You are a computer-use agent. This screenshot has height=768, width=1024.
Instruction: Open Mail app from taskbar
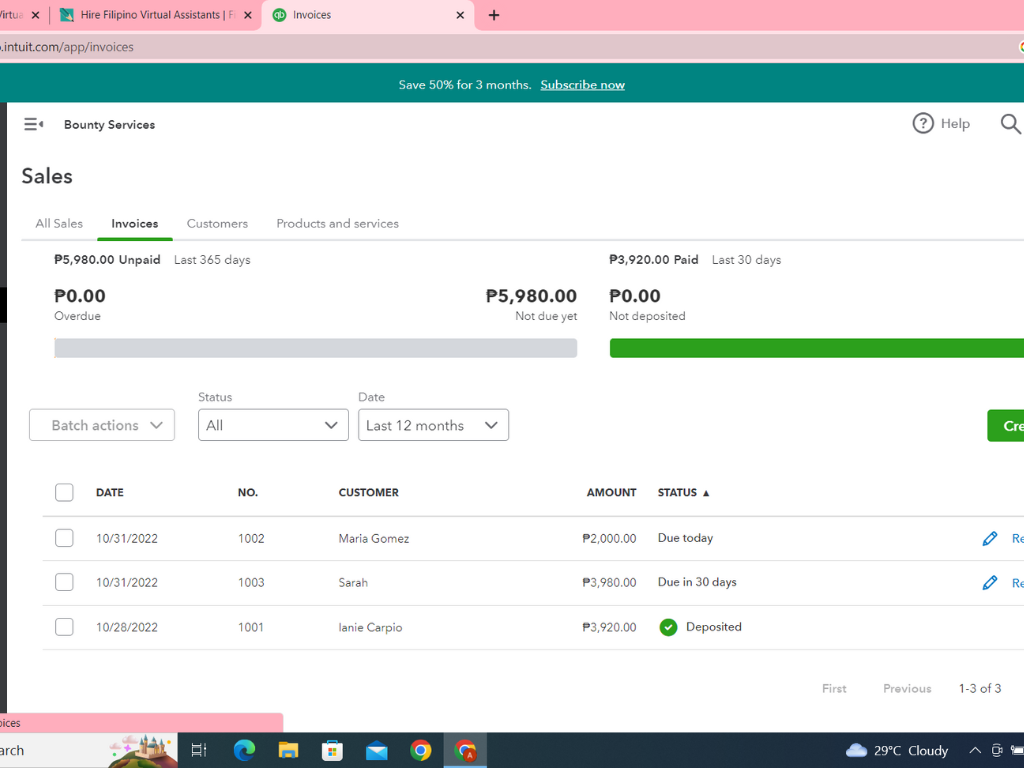click(377, 751)
